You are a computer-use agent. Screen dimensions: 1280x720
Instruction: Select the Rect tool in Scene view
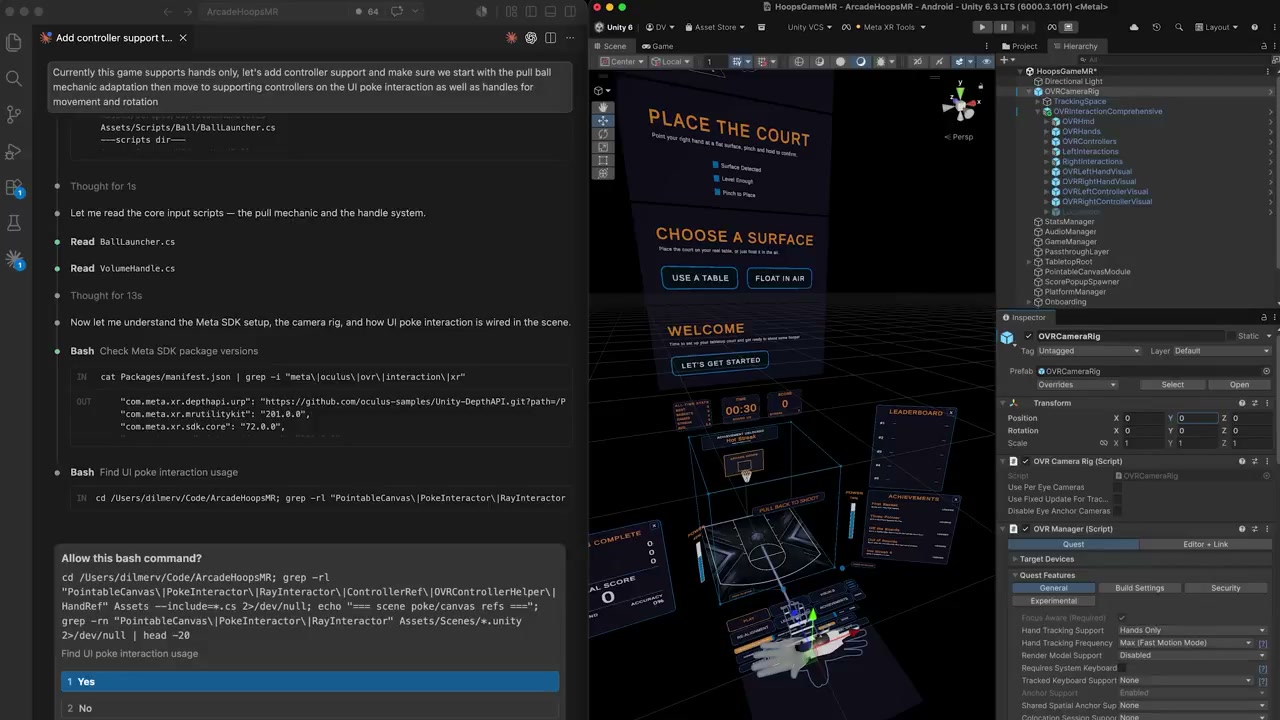point(602,160)
